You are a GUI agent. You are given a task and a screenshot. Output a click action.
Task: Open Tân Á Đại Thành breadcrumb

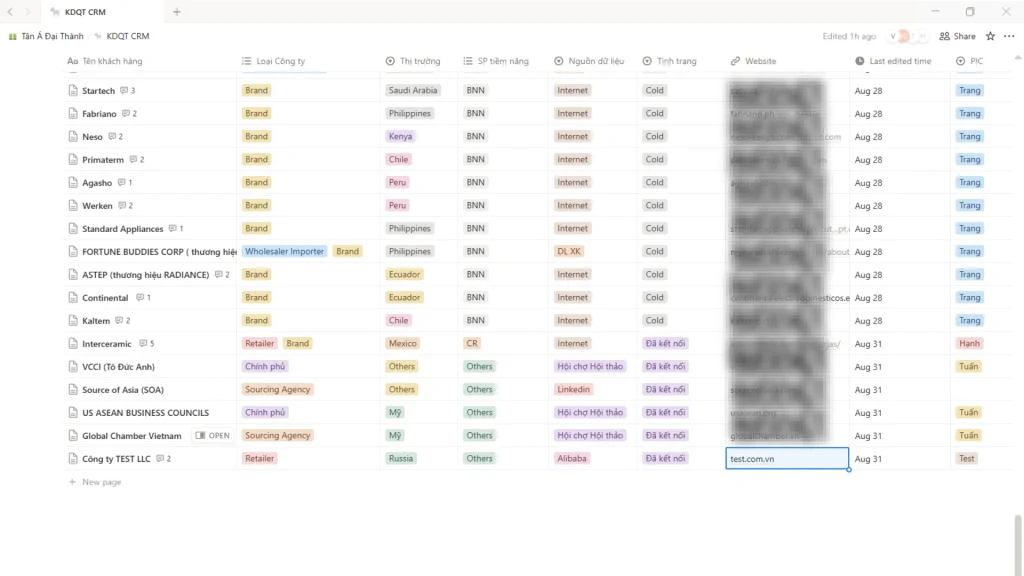46,36
